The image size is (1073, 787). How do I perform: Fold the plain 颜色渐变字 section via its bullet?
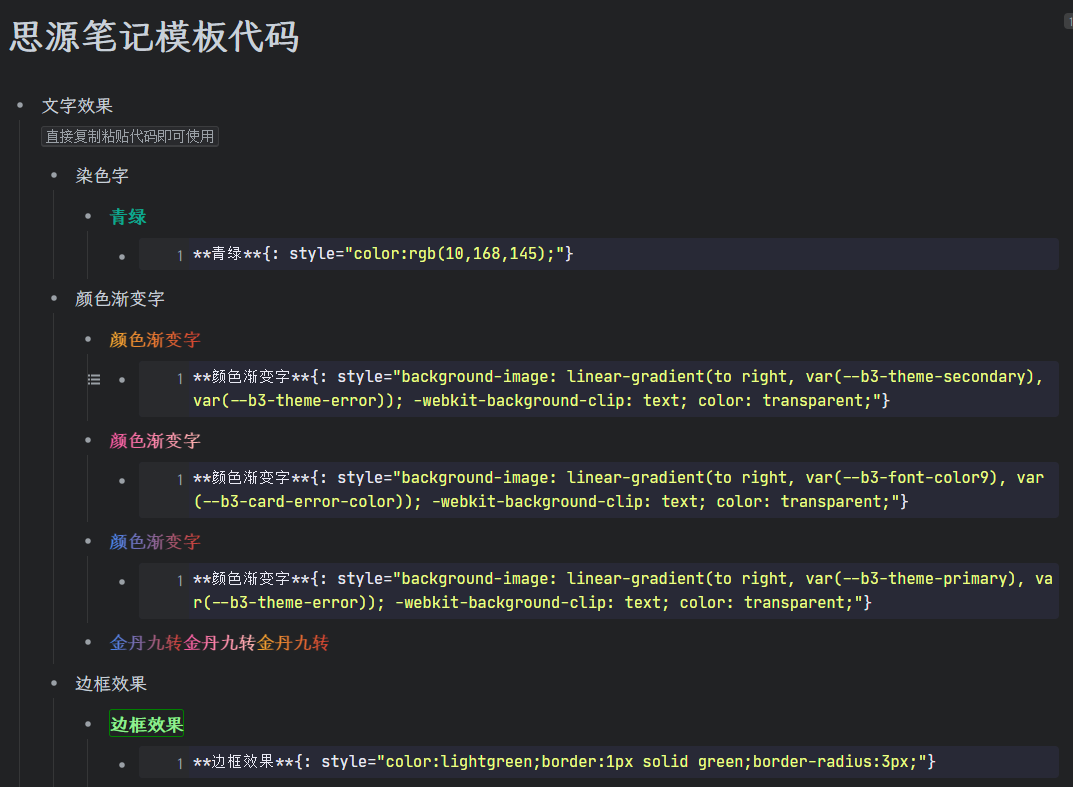54,299
